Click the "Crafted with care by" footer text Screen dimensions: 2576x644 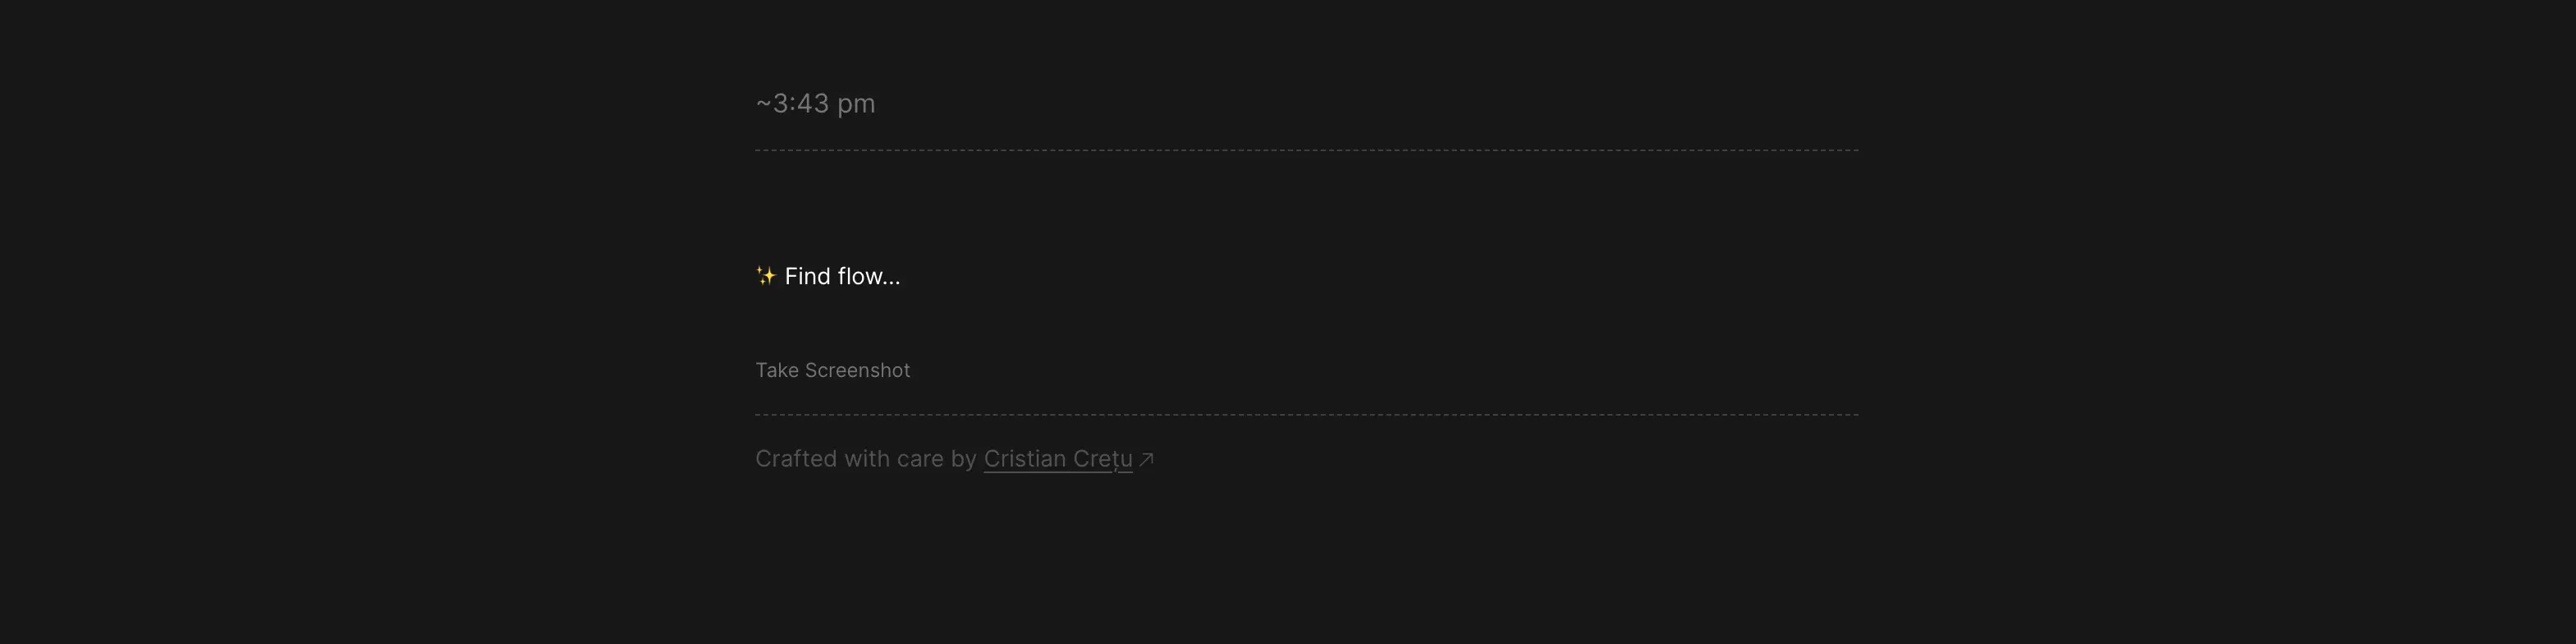tap(865, 459)
